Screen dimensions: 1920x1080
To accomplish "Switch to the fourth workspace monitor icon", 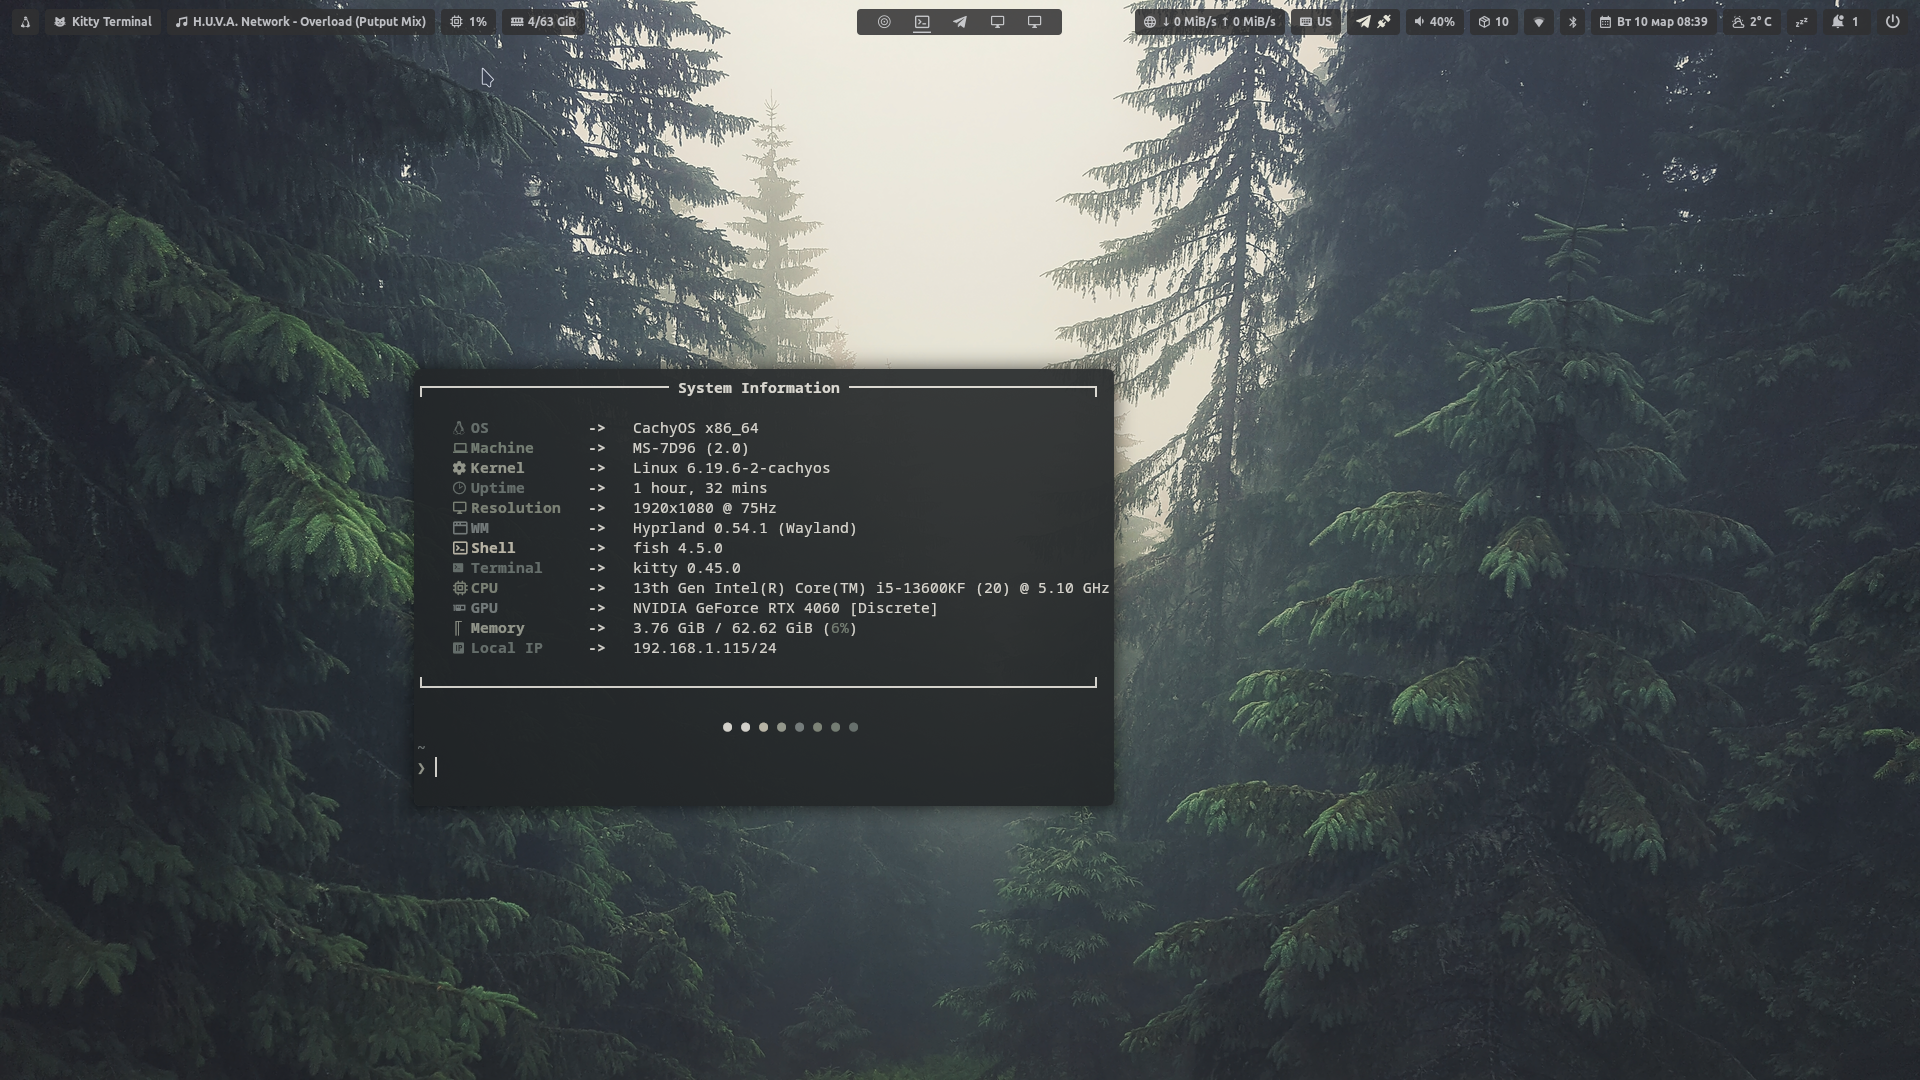I will click(997, 21).
